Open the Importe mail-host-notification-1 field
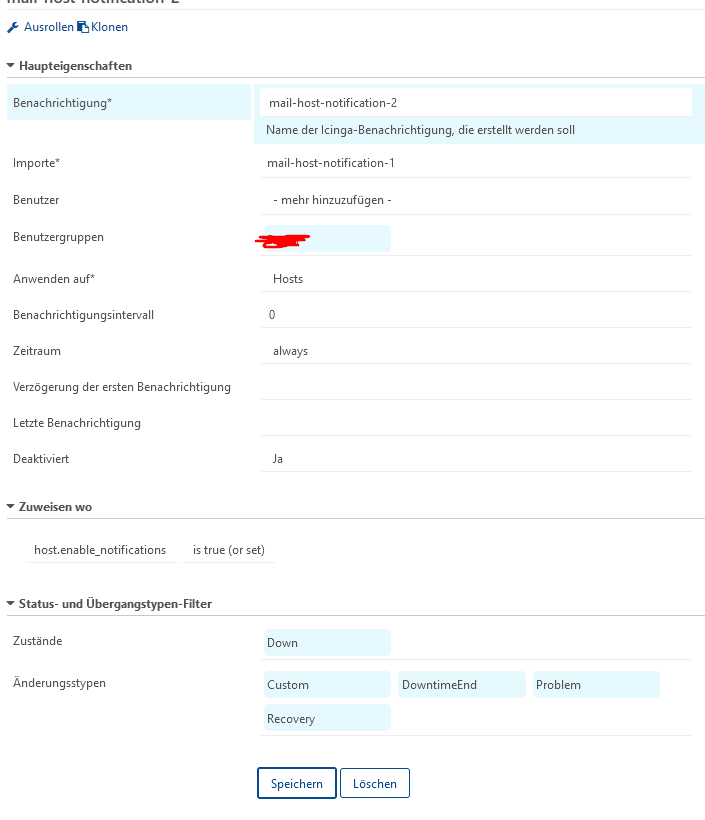Viewport: 705px width, 820px height. tap(476, 163)
